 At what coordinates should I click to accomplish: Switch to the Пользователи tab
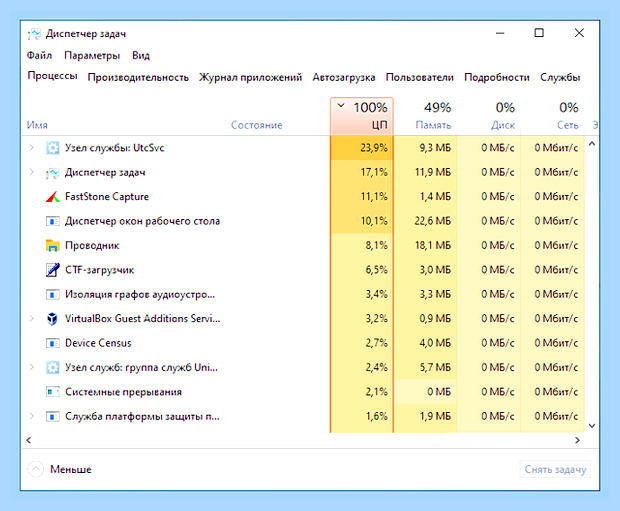click(420, 77)
